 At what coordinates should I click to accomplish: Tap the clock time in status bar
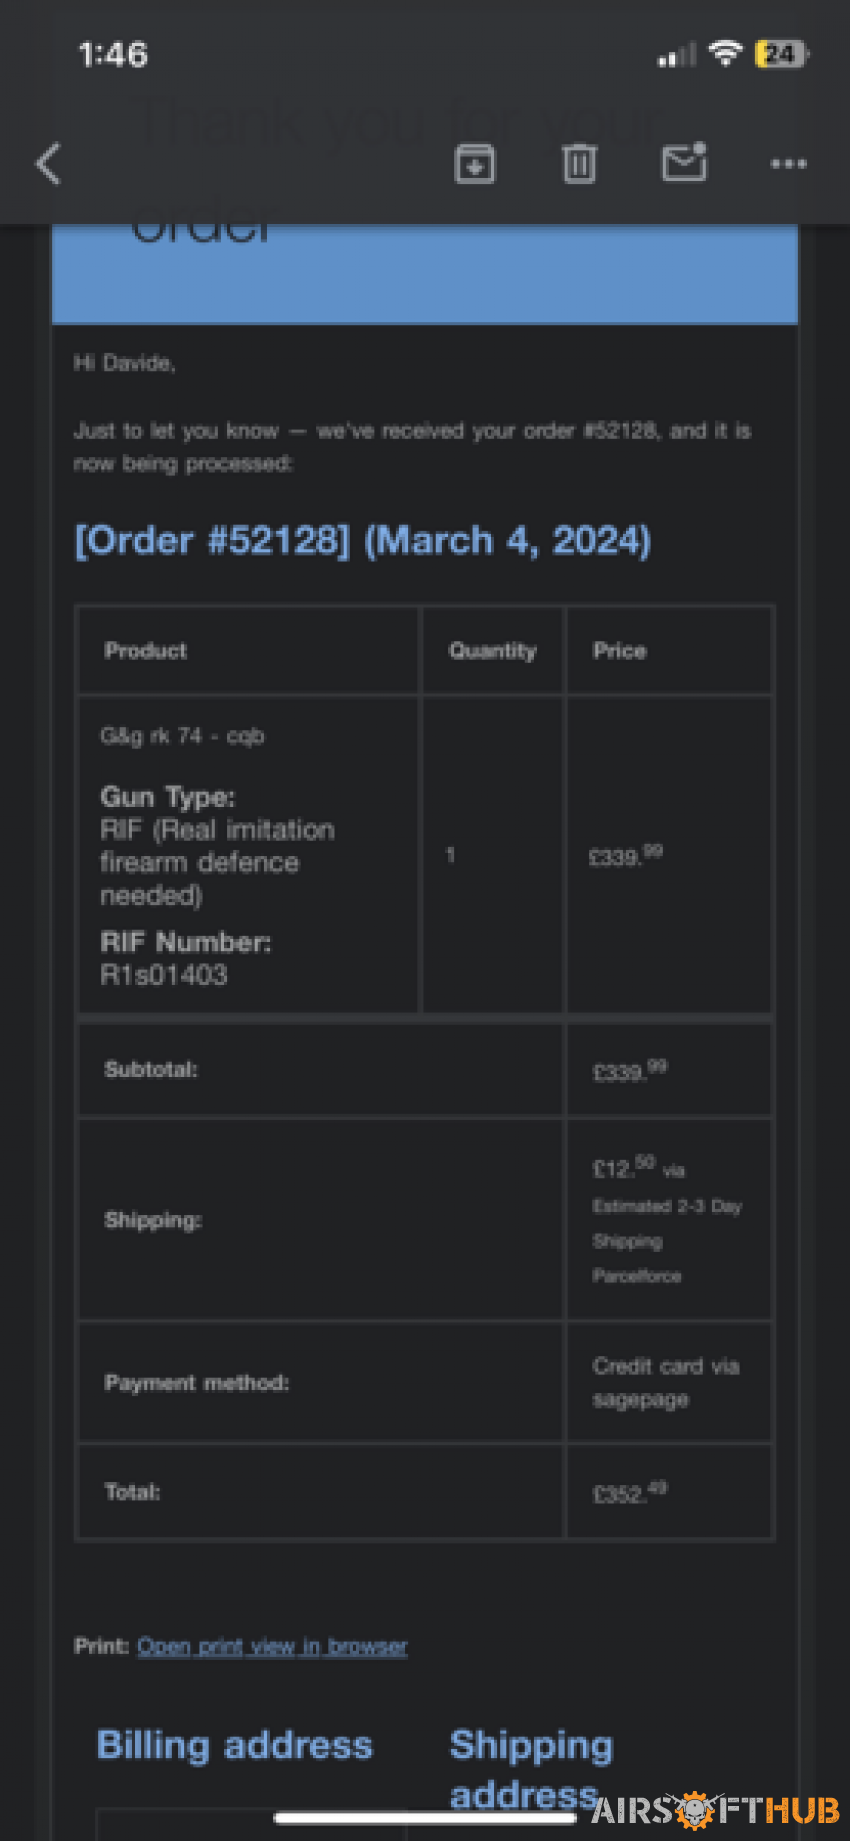pos(113,54)
